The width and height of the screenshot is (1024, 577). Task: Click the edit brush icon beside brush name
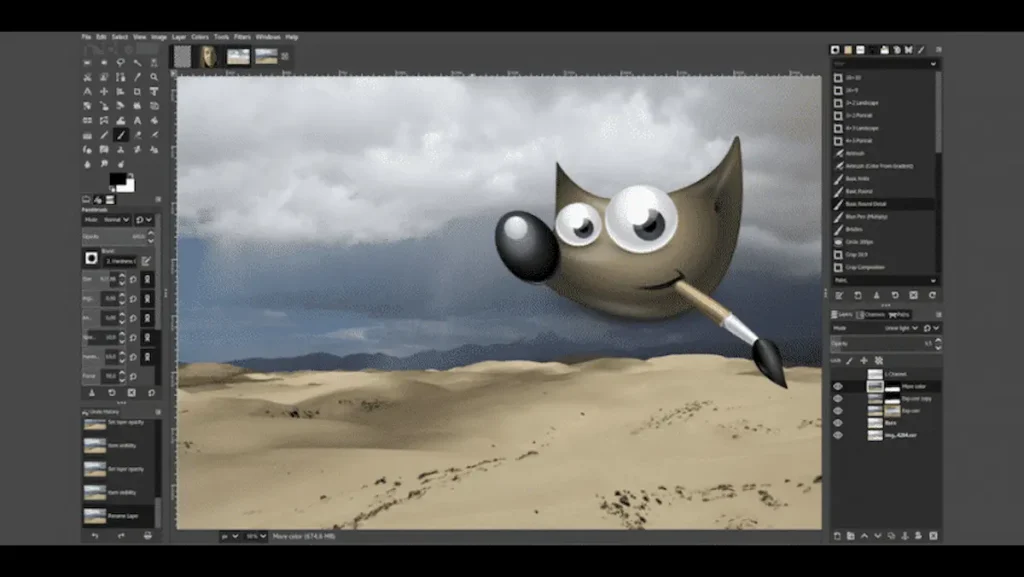[x=147, y=260]
